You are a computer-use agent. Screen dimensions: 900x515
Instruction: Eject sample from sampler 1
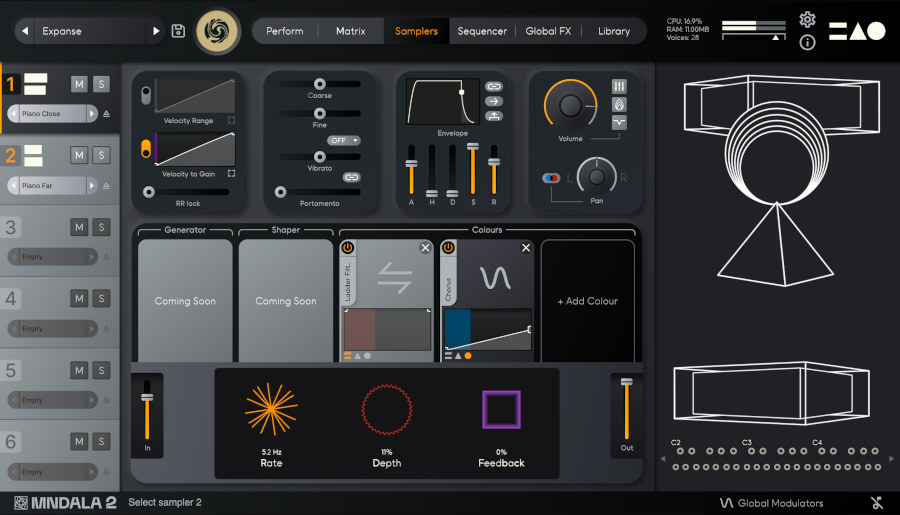pyautogui.click(x=106, y=114)
